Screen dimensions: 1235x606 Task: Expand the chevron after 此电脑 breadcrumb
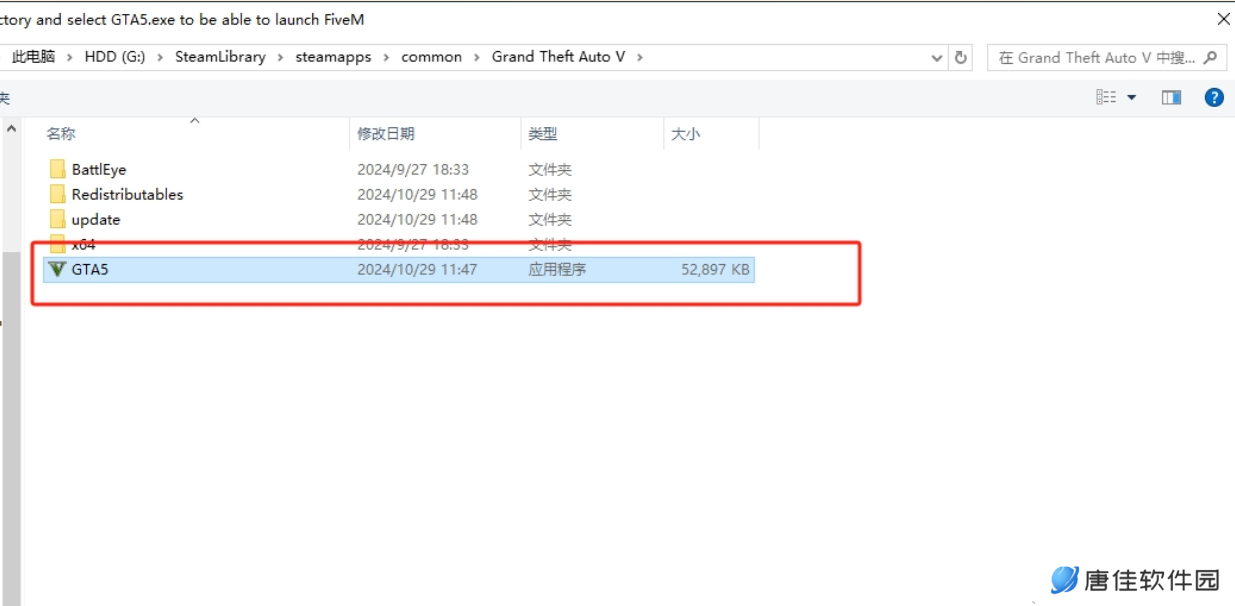(70, 57)
